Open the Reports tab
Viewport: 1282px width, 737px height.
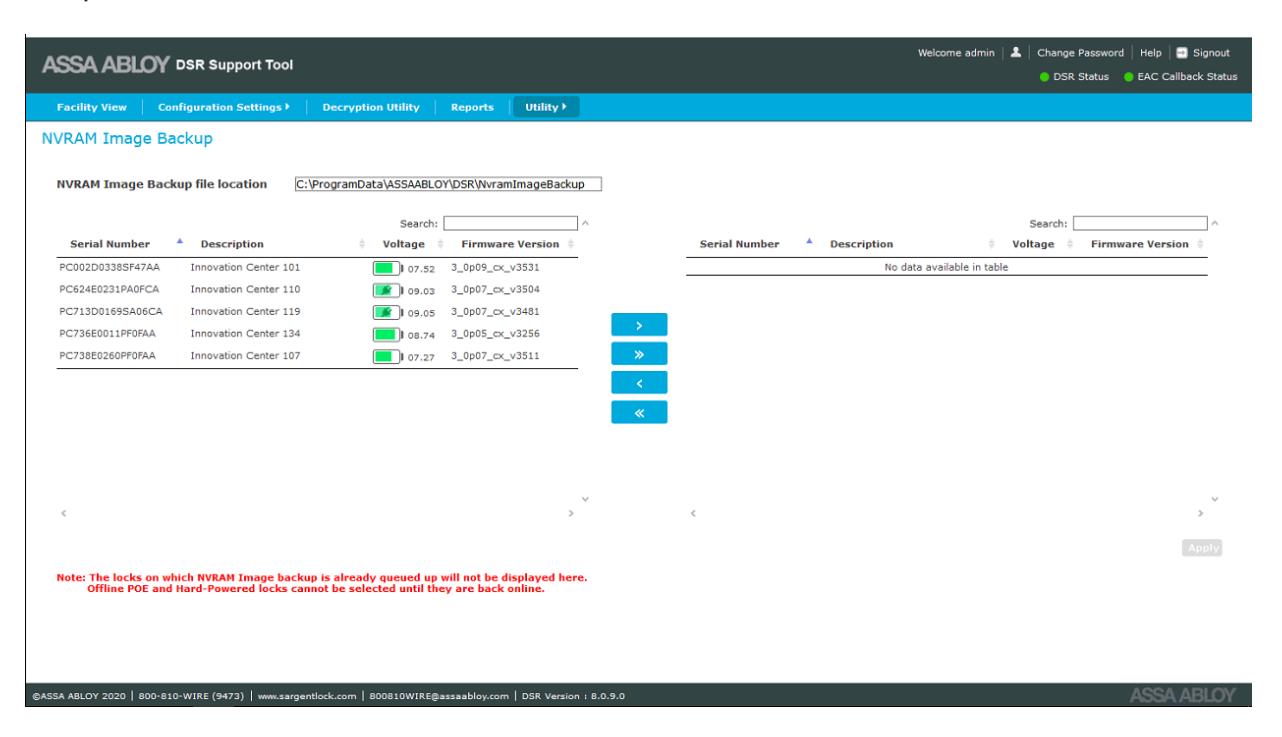[472, 107]
